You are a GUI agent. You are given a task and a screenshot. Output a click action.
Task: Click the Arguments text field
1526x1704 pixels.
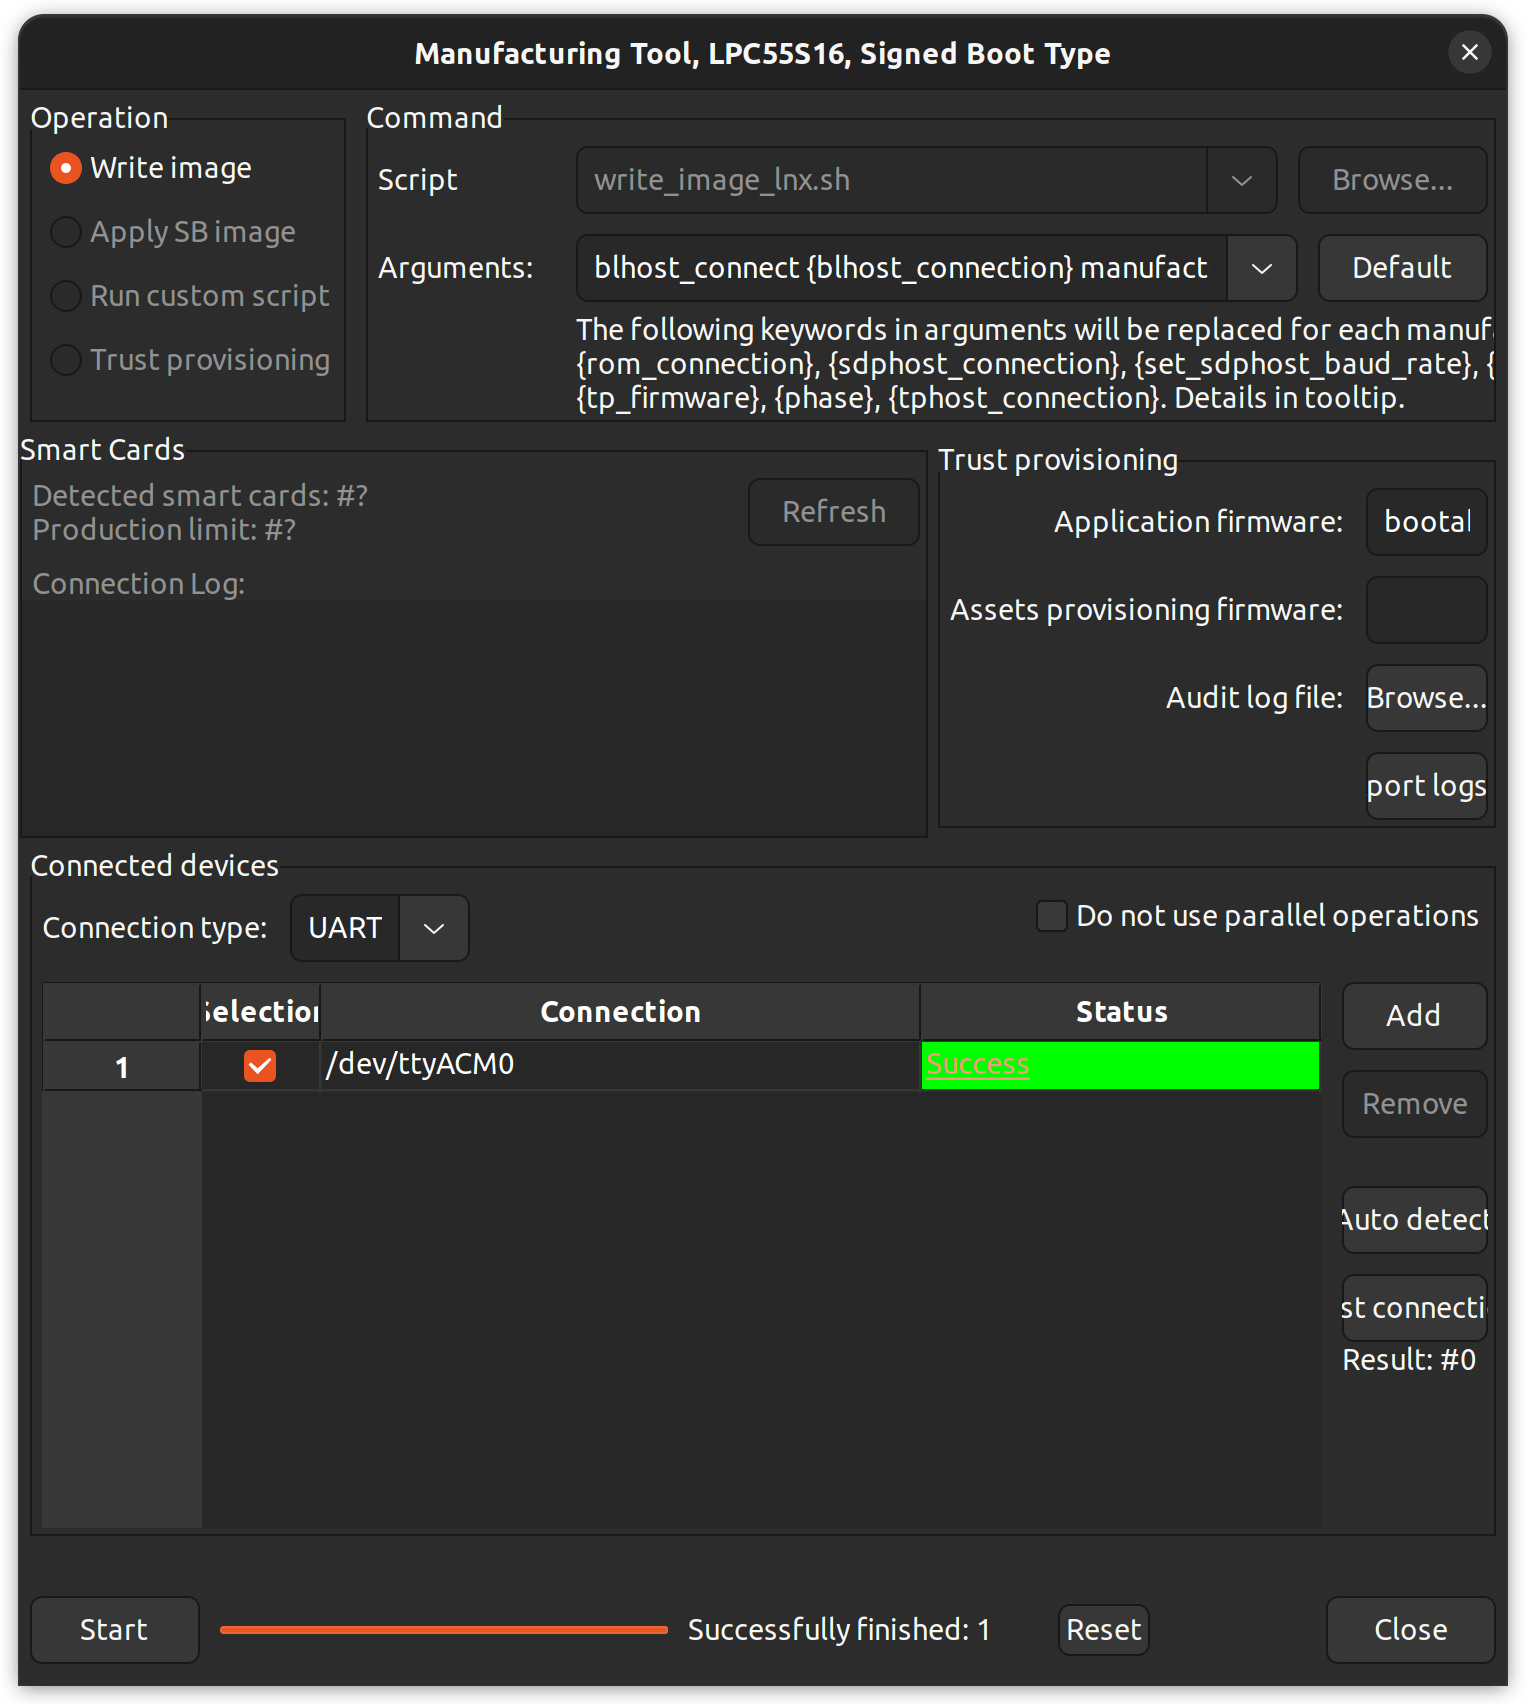click(x=900, y=268)
